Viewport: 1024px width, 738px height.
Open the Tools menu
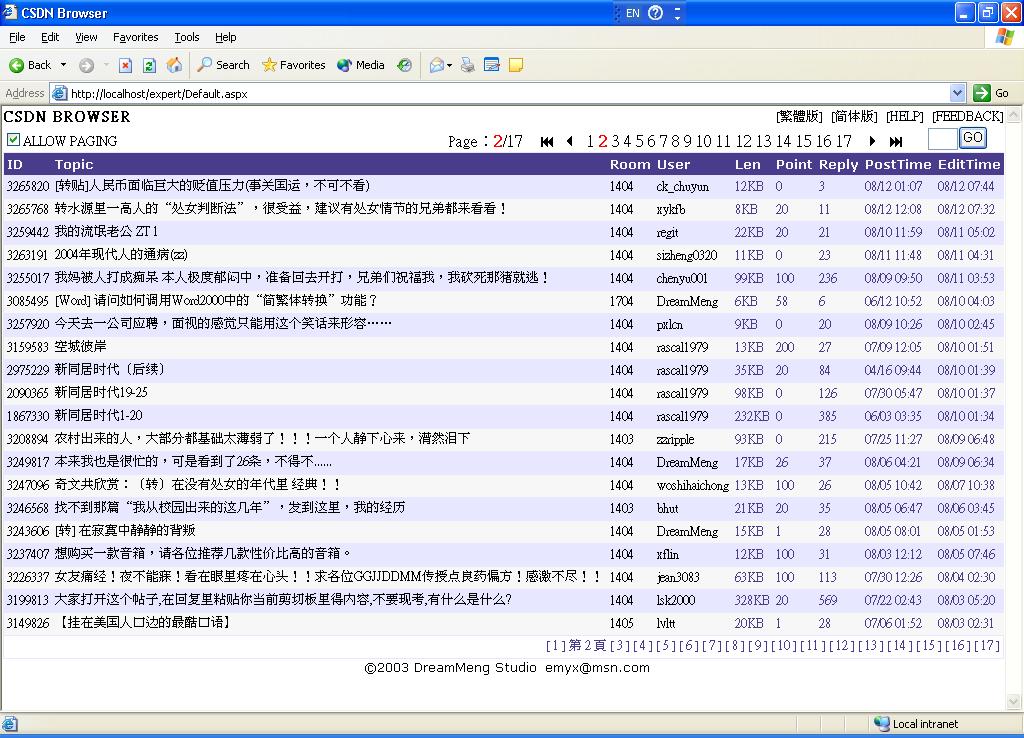pos(186,37)
